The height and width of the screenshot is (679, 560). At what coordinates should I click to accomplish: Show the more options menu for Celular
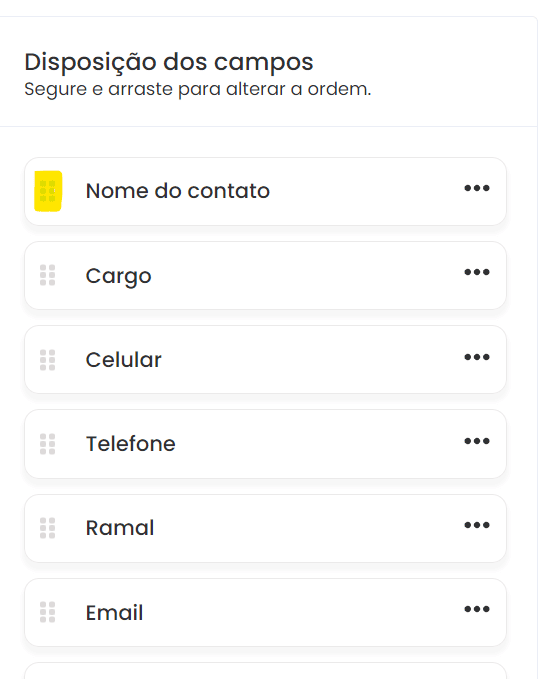[477, 357]
